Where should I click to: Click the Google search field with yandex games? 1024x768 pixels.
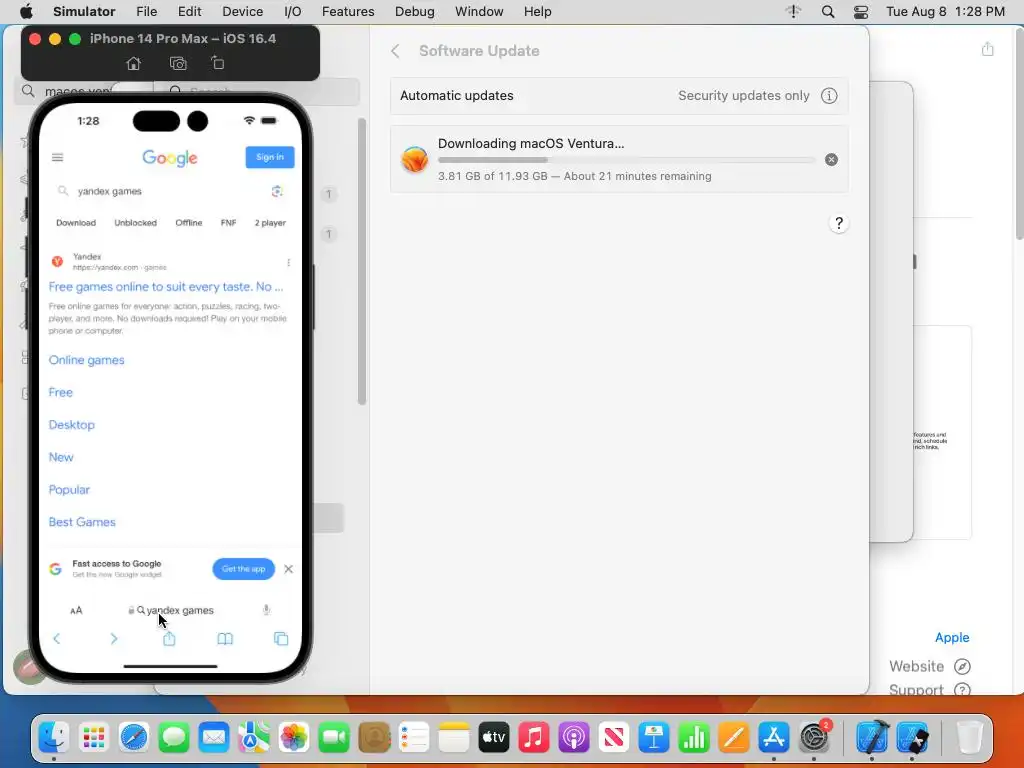(170, 191)
